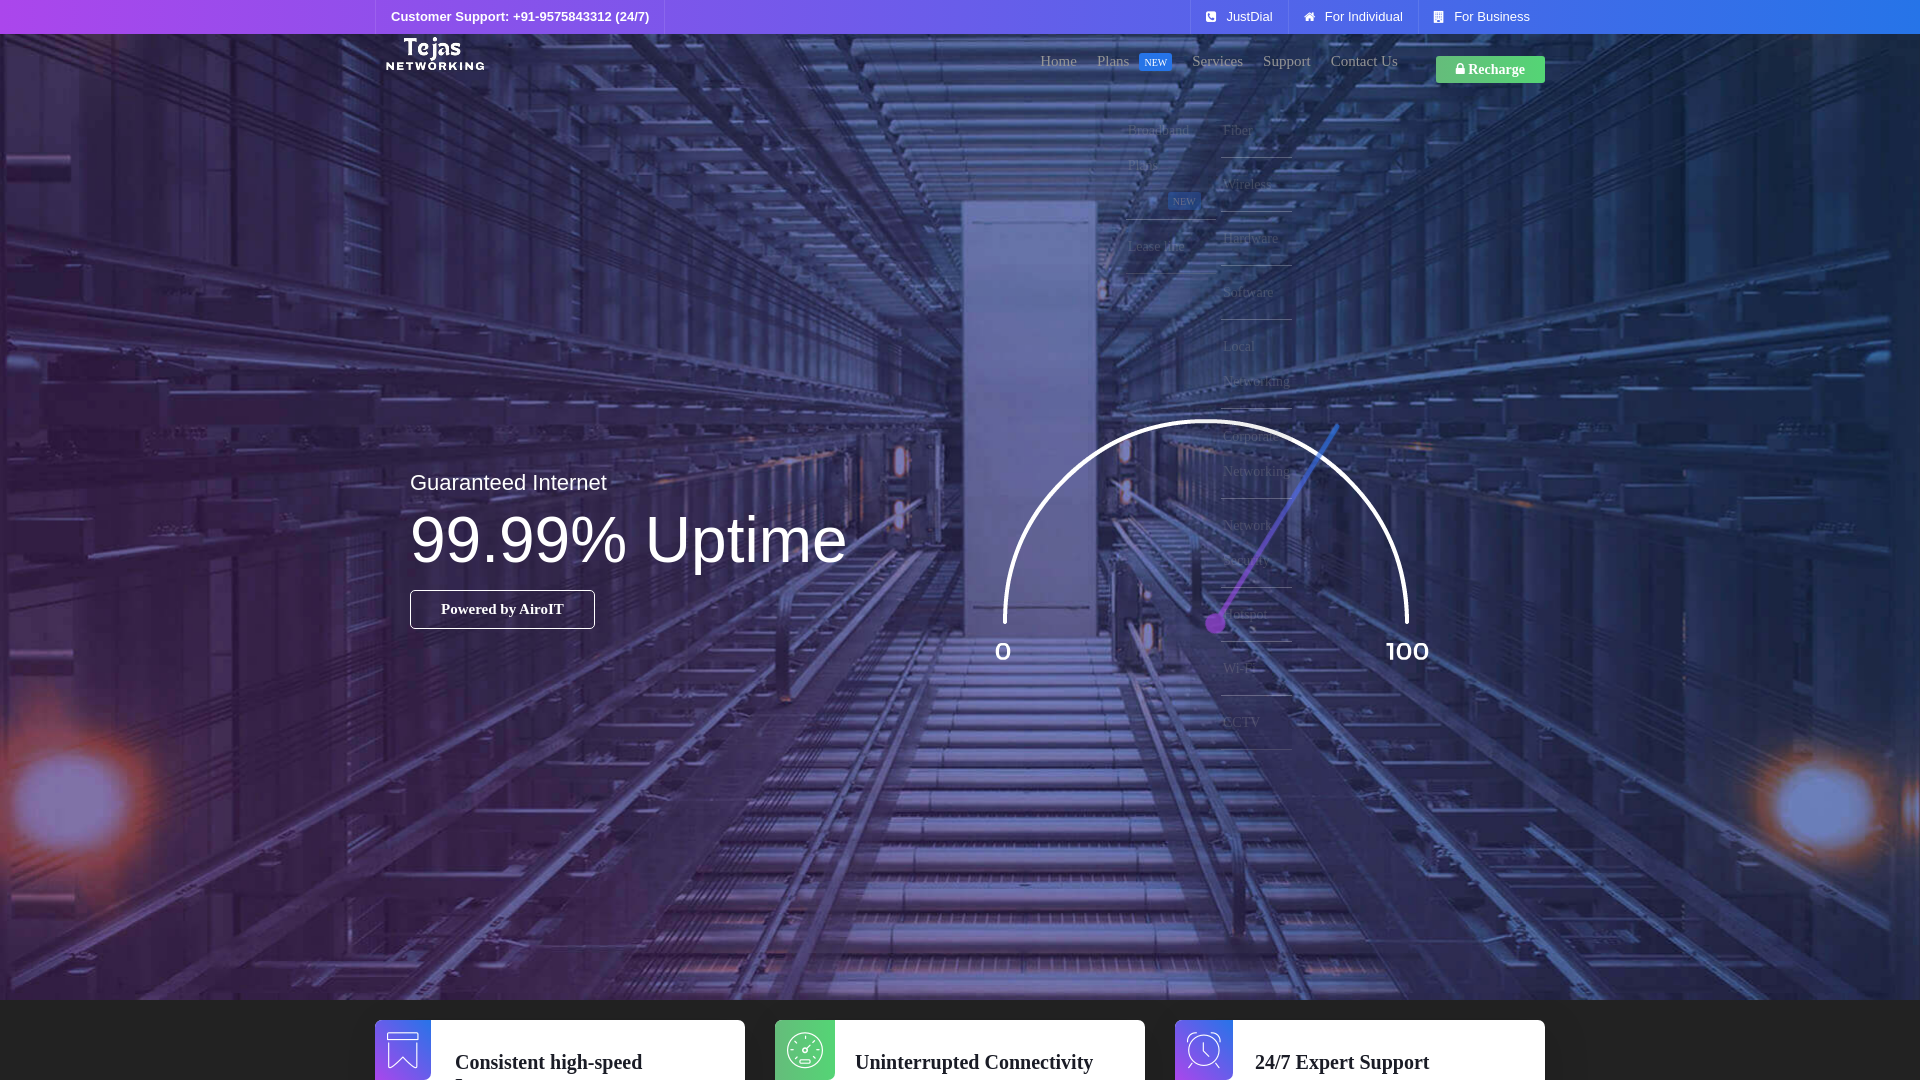The image size is (1920, 1080).
Task: Click the lock icon on Recharge button
Action: [1460, 69]
